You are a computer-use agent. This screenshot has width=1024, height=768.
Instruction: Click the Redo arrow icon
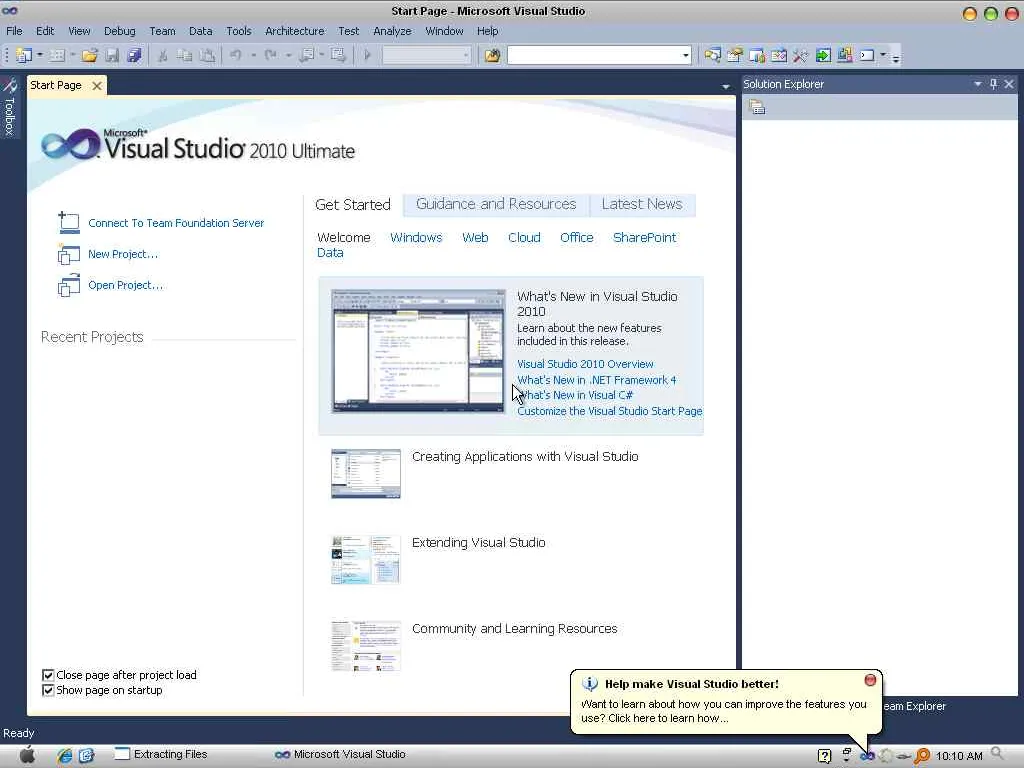coord(270,56)
